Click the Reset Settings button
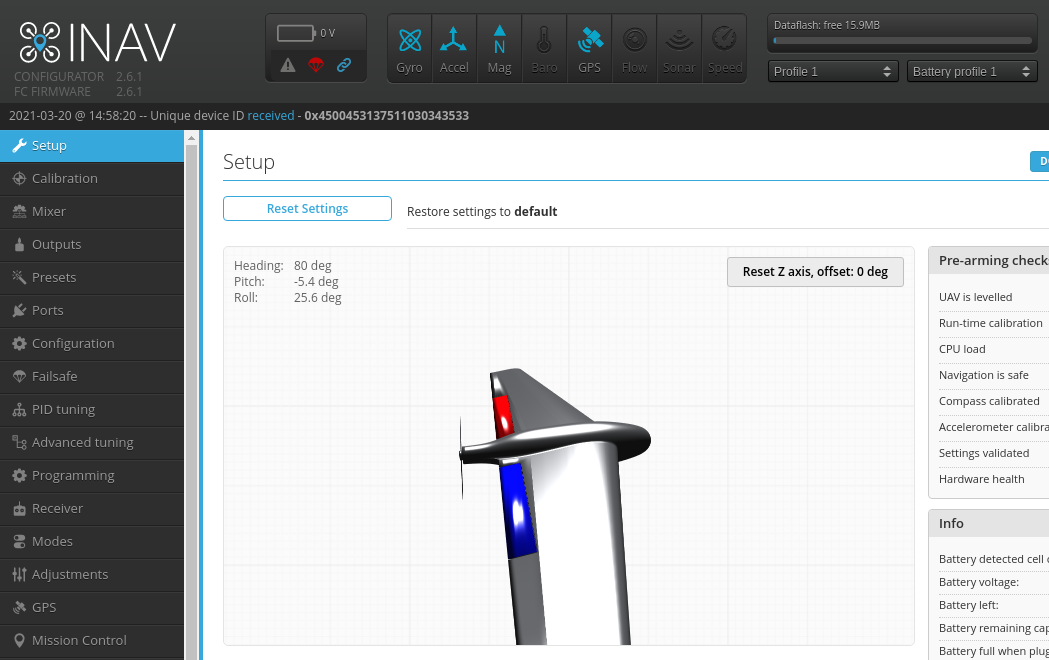This screenshot has width=1049, height=660. (x=307, y=209)
